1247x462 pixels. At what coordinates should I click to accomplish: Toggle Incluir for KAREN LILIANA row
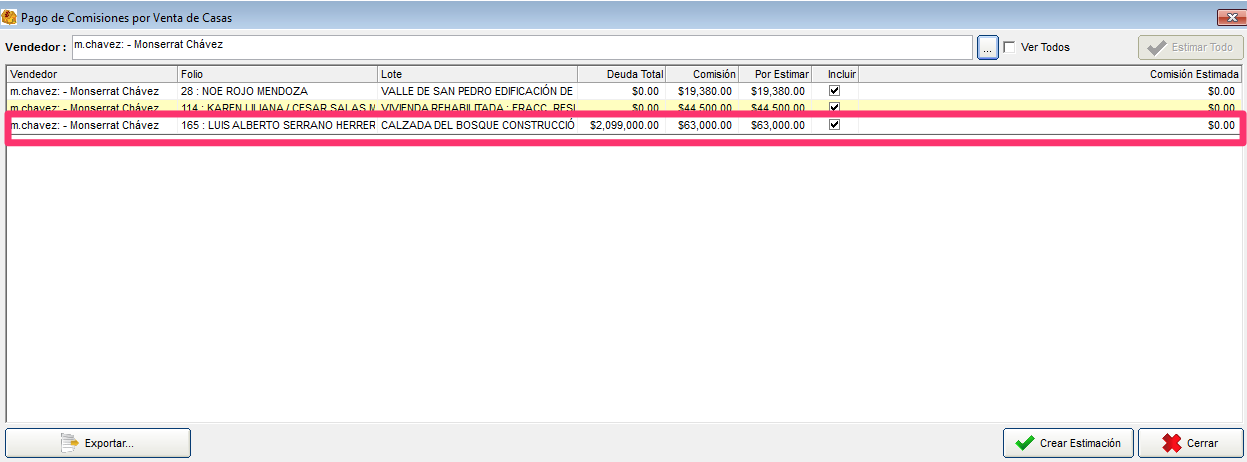[834, 107]
